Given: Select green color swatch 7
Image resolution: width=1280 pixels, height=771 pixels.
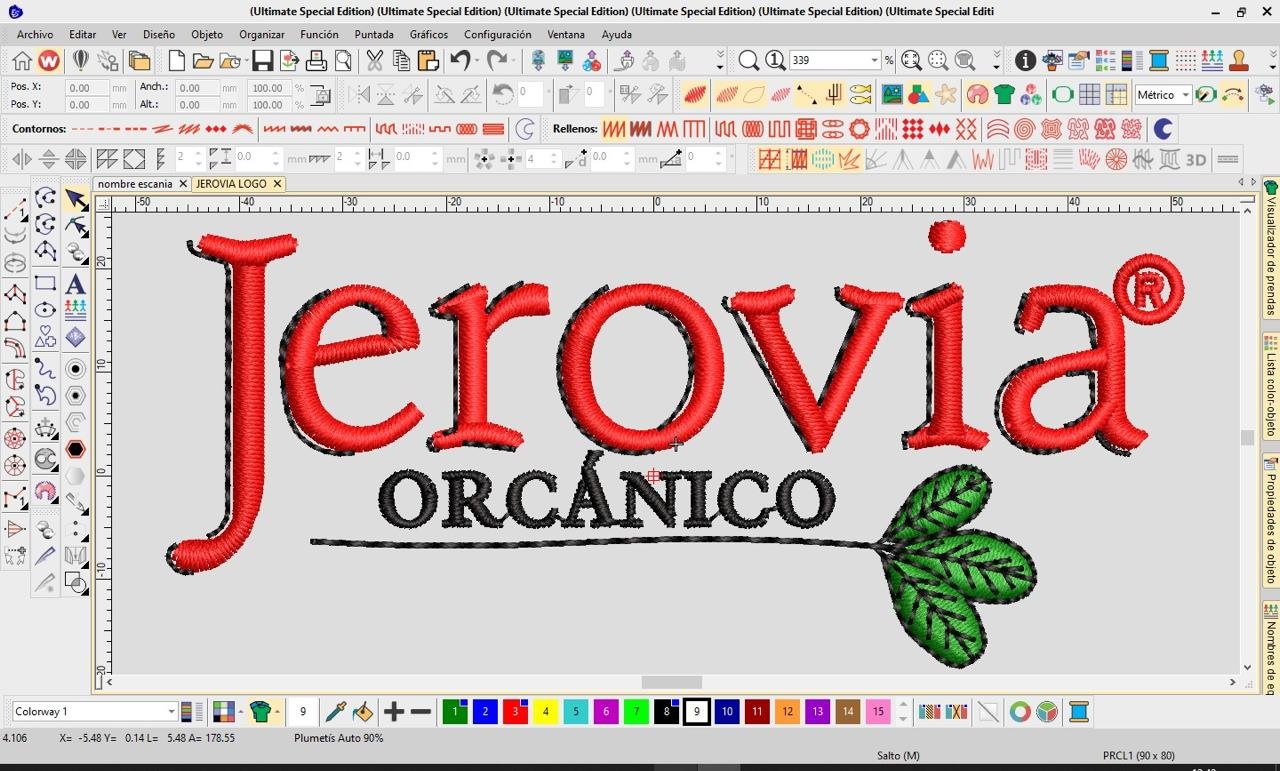Looking at the screenshot, I should [x=636, y=712].
